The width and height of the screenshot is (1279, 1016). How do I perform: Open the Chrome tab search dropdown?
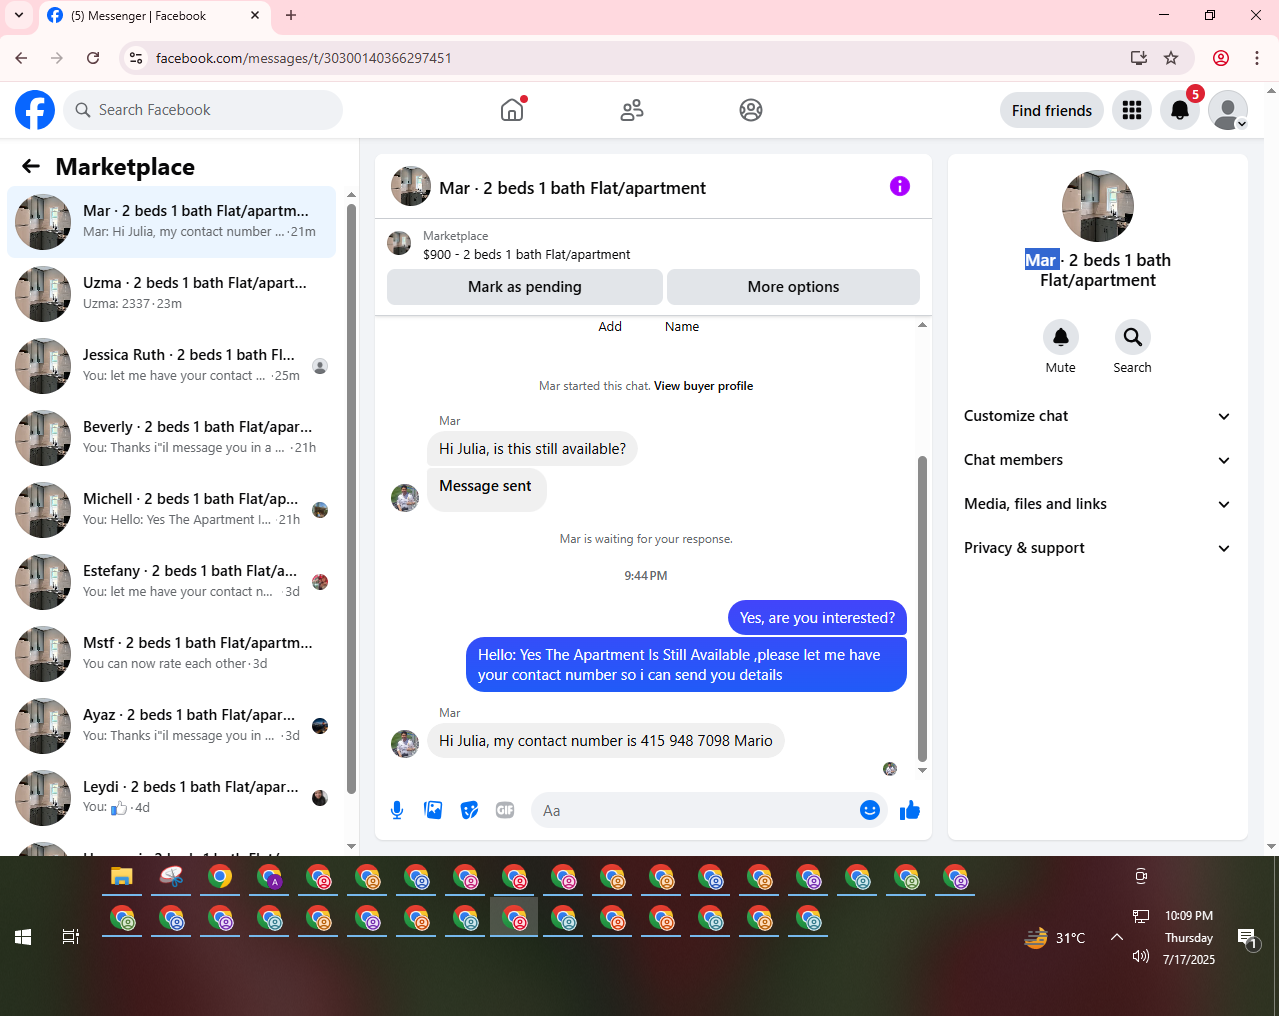coord(19,15)
